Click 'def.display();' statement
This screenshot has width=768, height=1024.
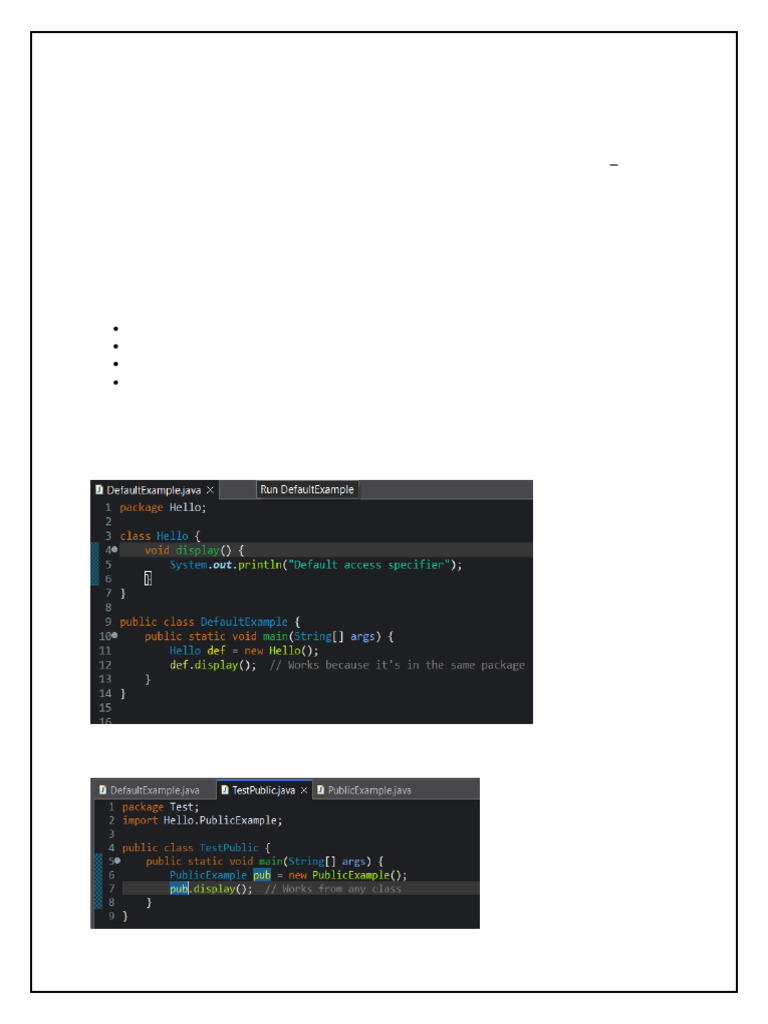pyautogui.click(x=213, y=665)
